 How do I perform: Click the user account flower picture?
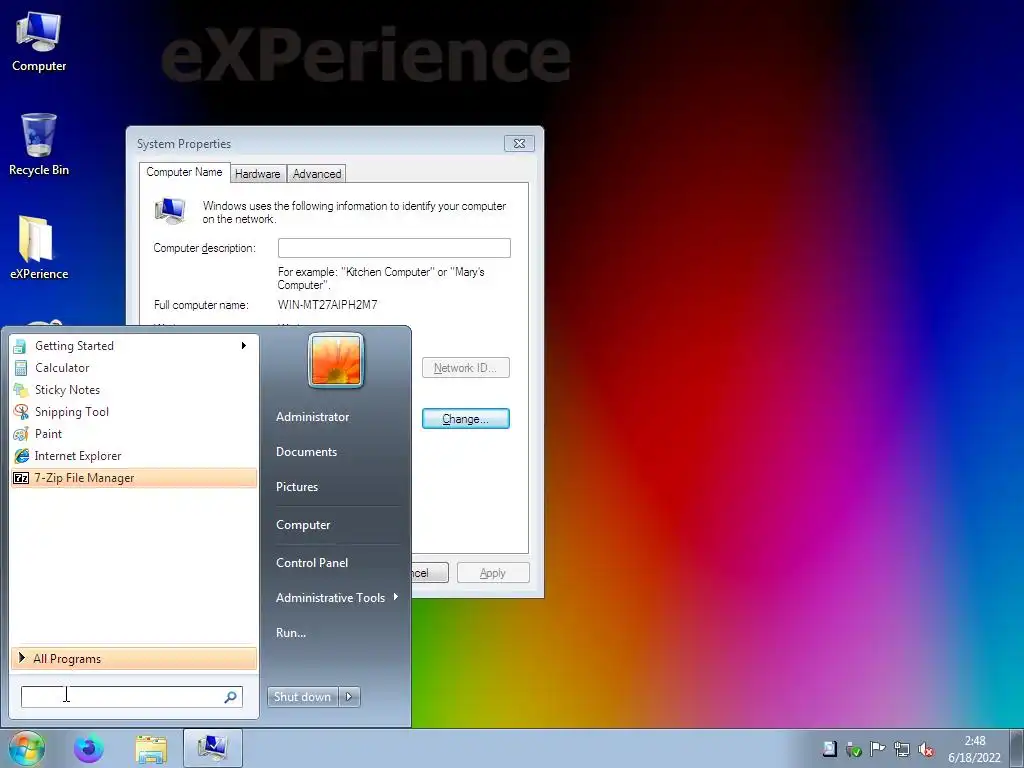(336, 360)
